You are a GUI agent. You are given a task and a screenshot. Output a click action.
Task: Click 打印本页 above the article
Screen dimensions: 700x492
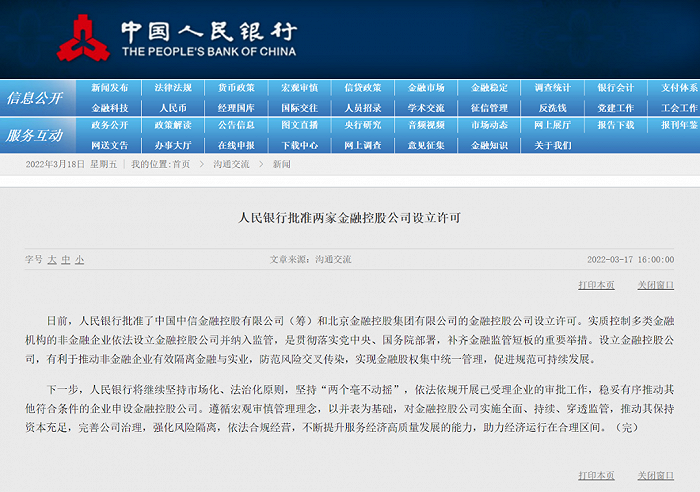[x=596, y=285]
